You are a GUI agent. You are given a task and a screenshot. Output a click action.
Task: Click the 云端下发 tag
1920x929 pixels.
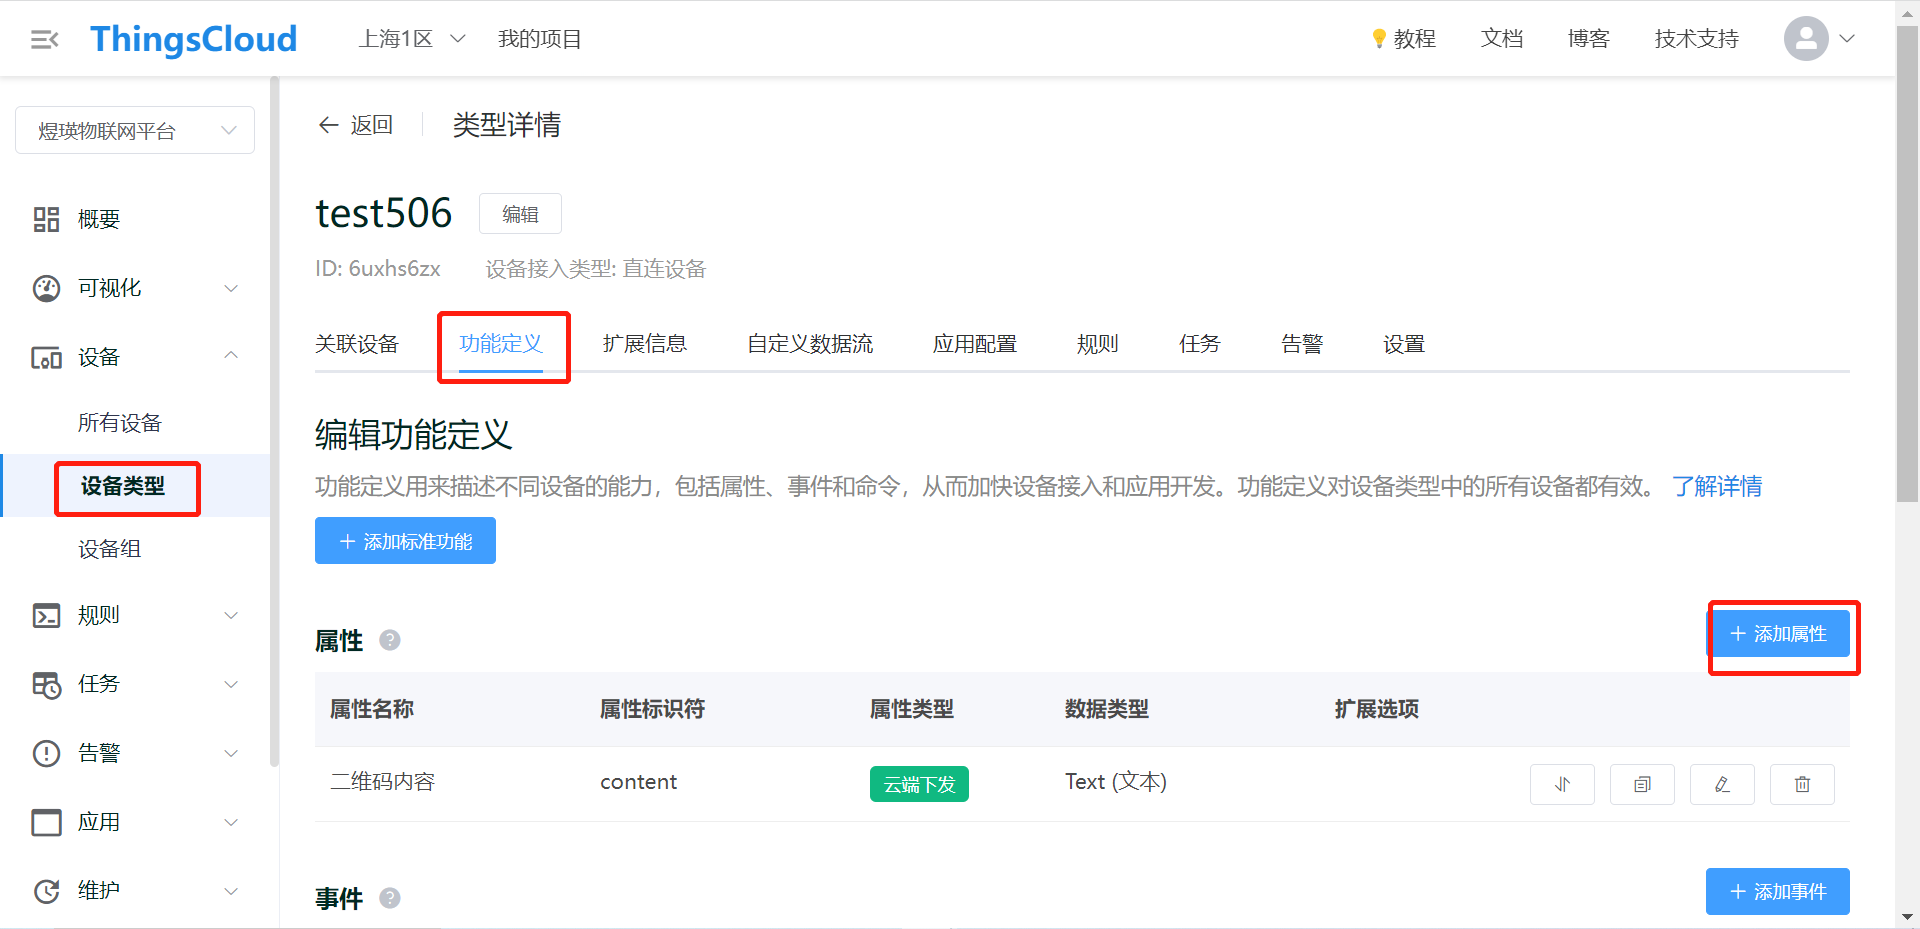tap(919, 784)
